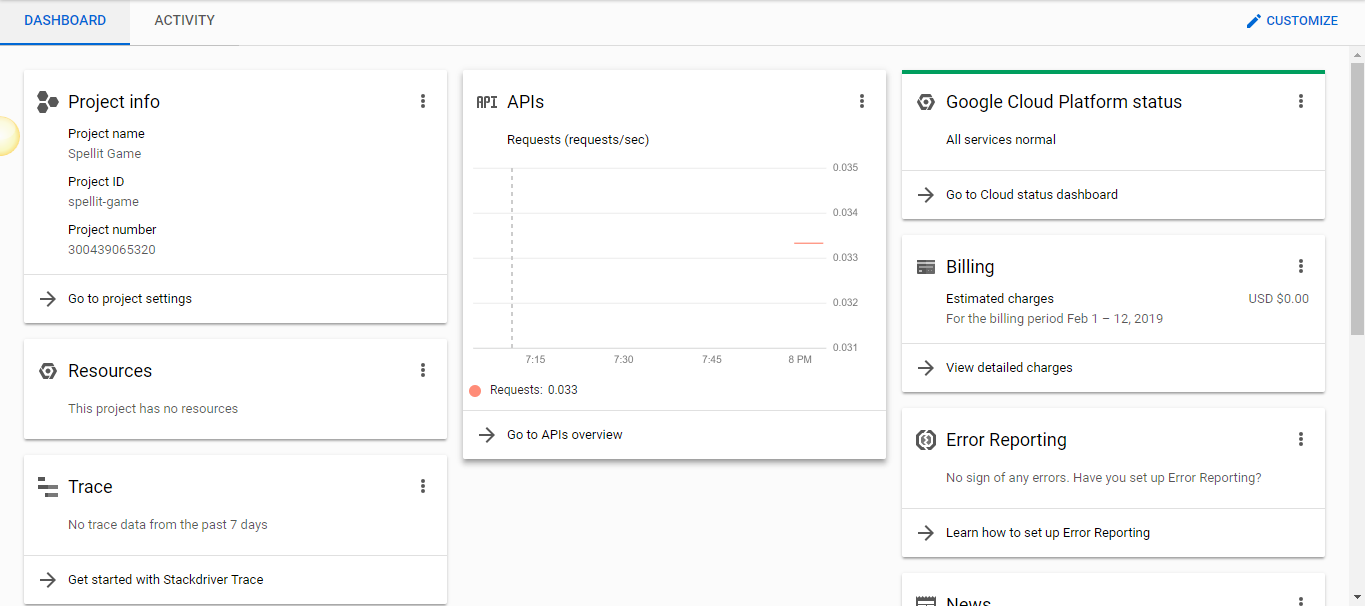1365x606 pixels.
Task: Open the Go to APIs overview link
Action: pos(564,435)
